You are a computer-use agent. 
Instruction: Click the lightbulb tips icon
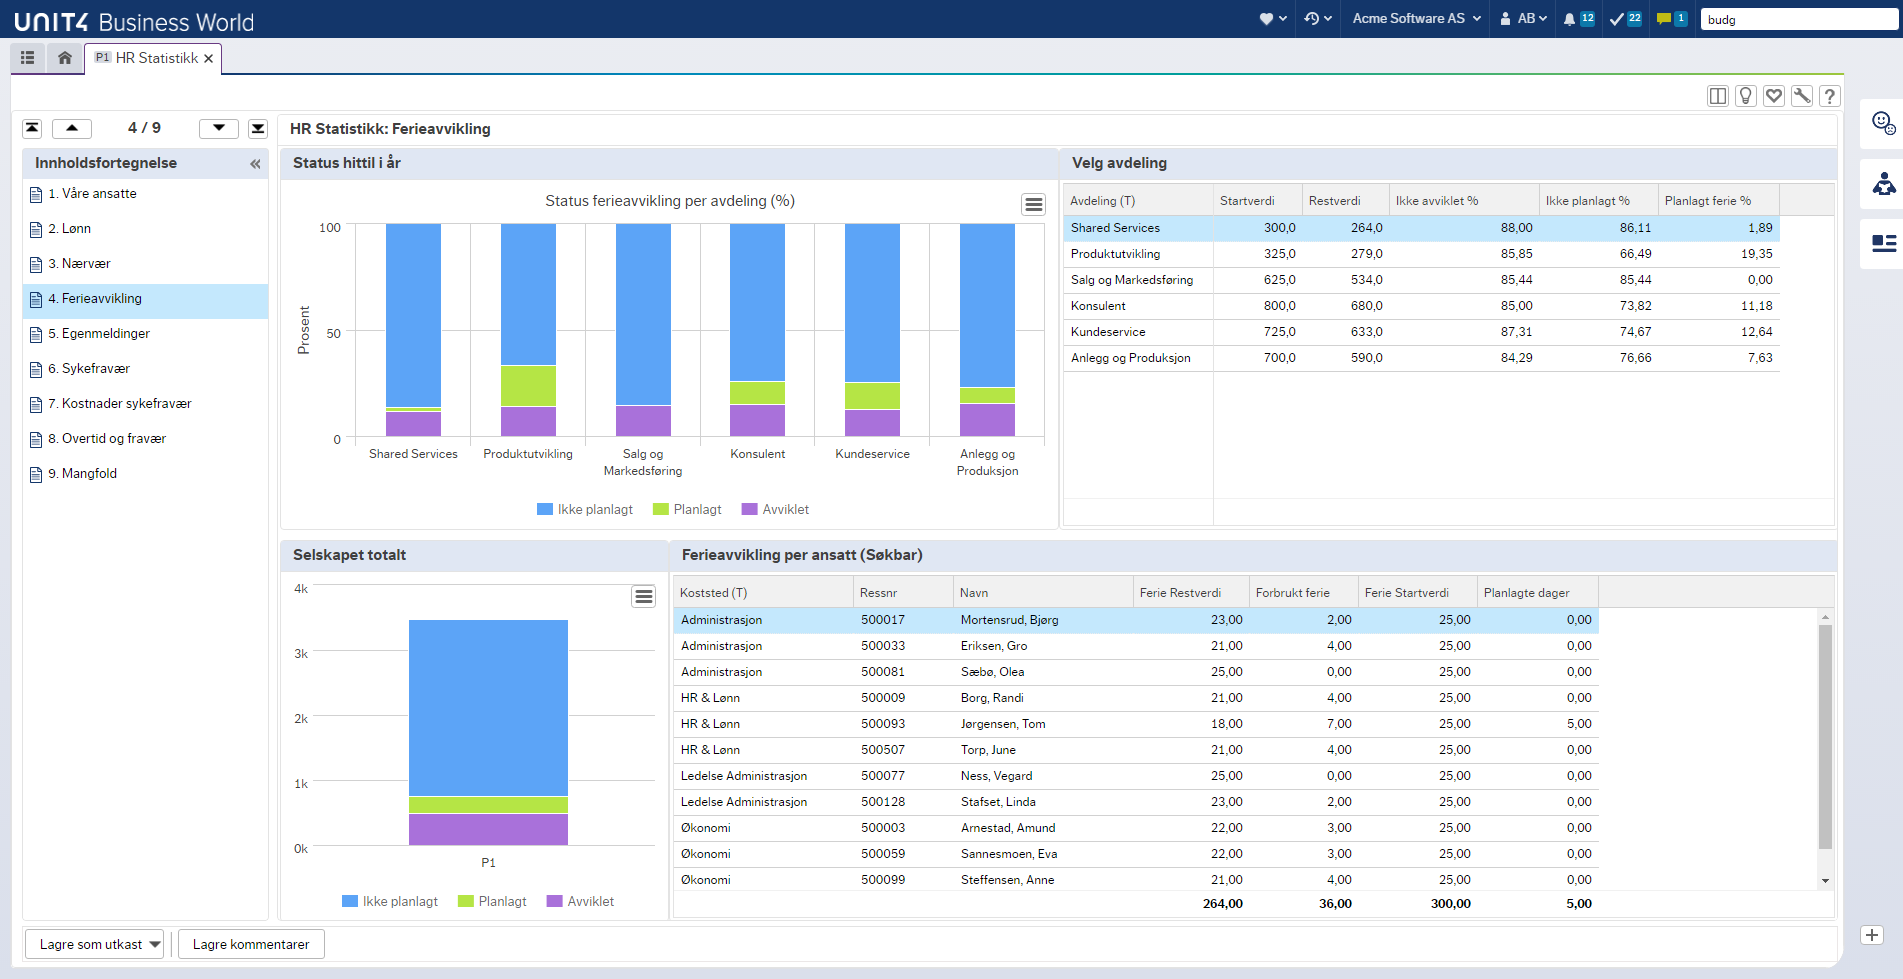pyautogui.click(x=1745, y=96)
